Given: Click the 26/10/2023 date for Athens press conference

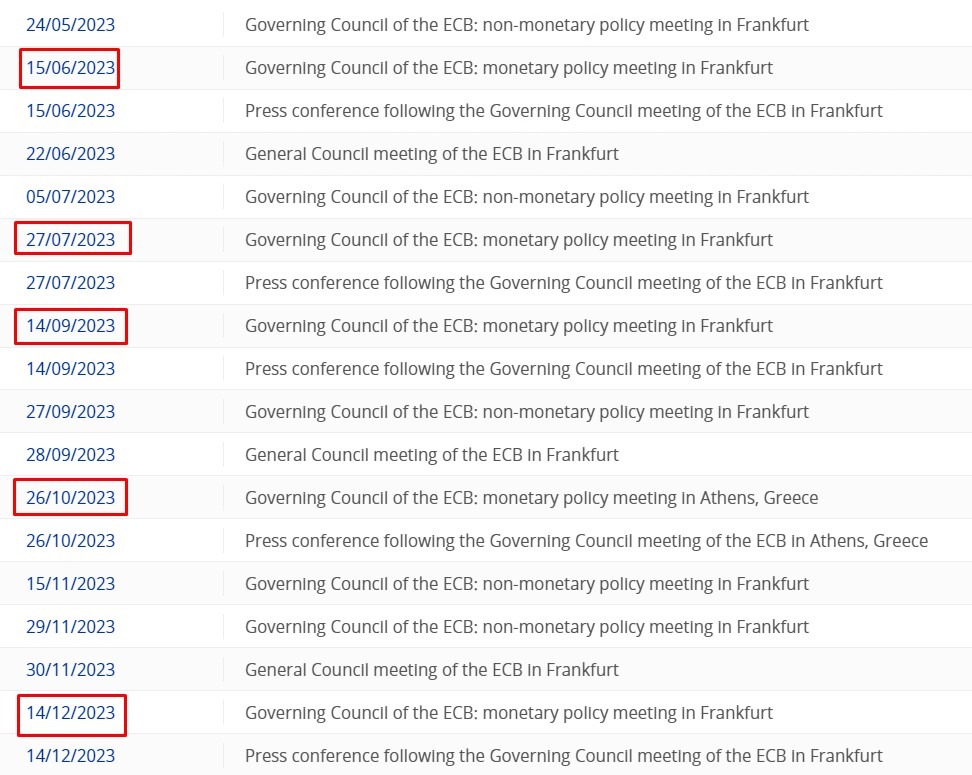Looking at the screenshot, I should coord(70,541).
